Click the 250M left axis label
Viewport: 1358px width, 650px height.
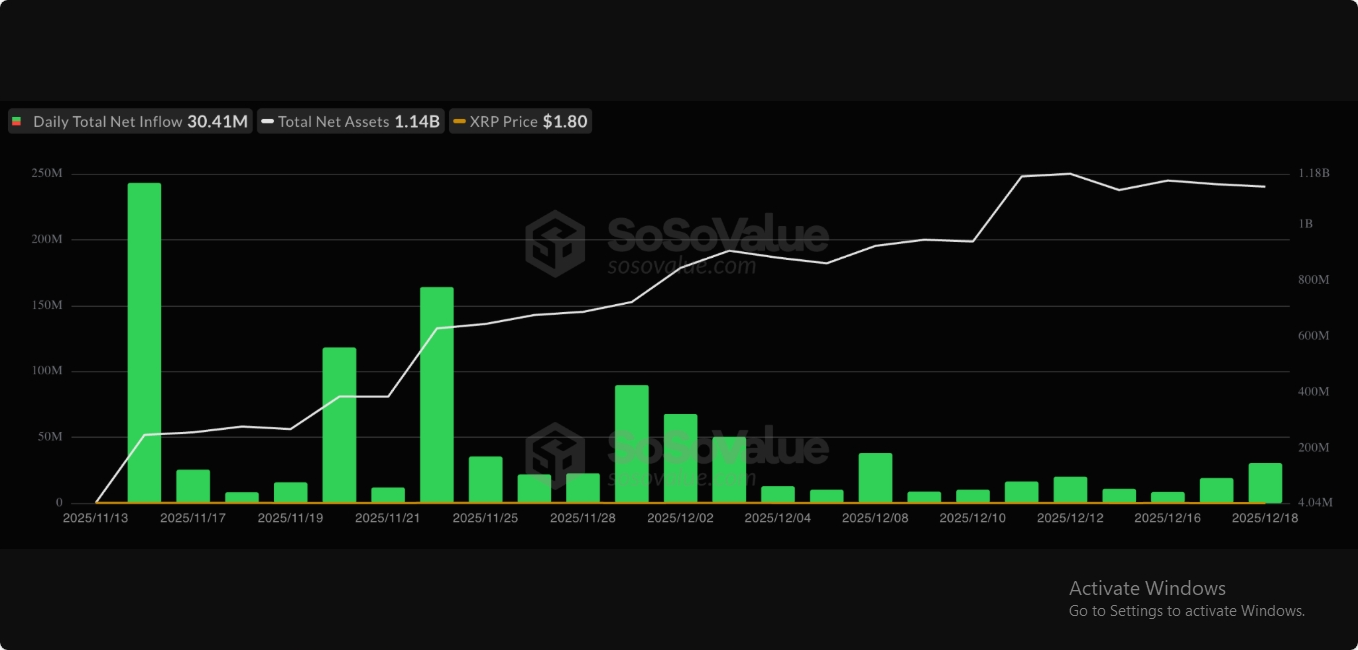coord(46,174)
